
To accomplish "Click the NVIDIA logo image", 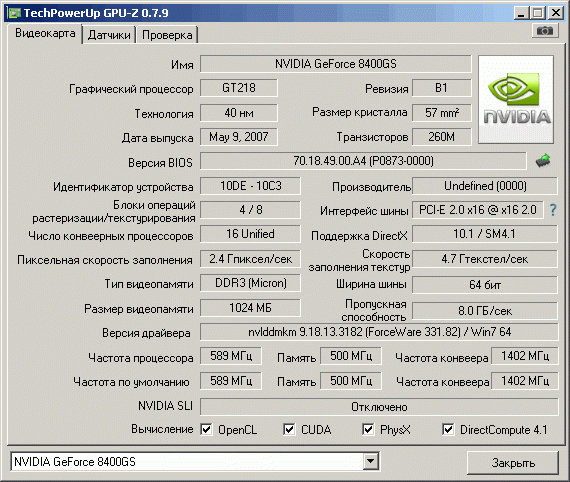I will (x=516, y=99).
